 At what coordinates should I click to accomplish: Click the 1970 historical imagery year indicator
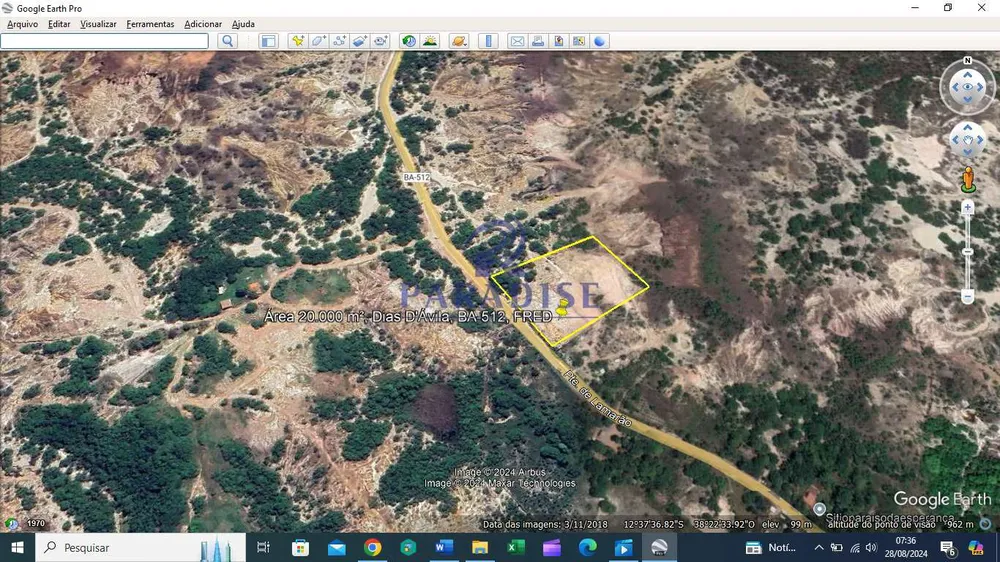click(36, 523)
